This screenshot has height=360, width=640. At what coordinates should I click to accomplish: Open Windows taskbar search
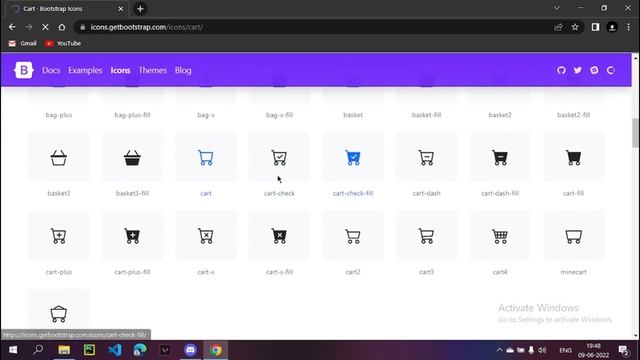point(38,350)
